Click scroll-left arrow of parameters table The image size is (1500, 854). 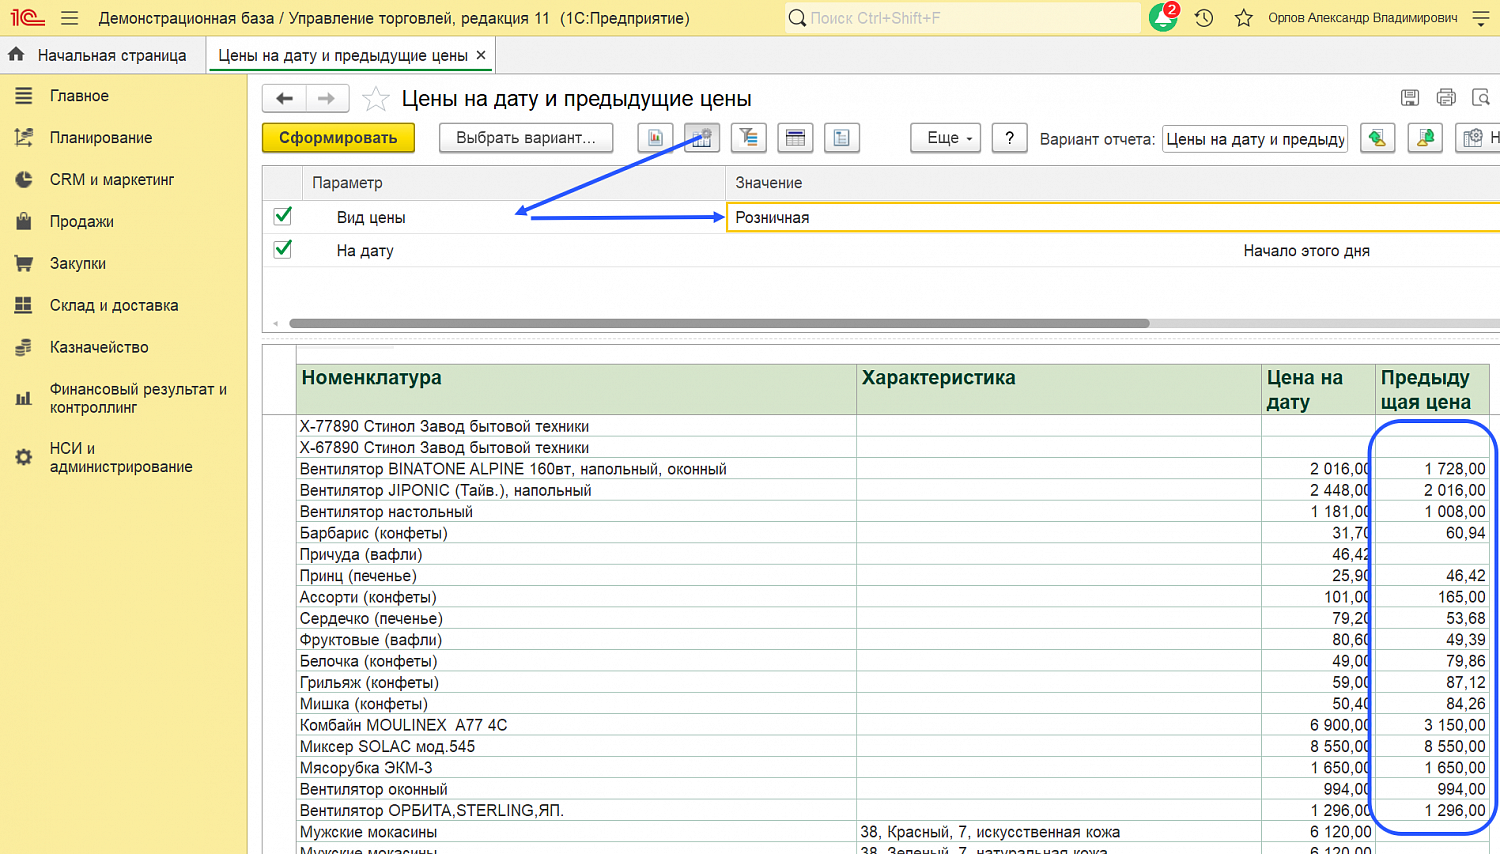point(276,323)
